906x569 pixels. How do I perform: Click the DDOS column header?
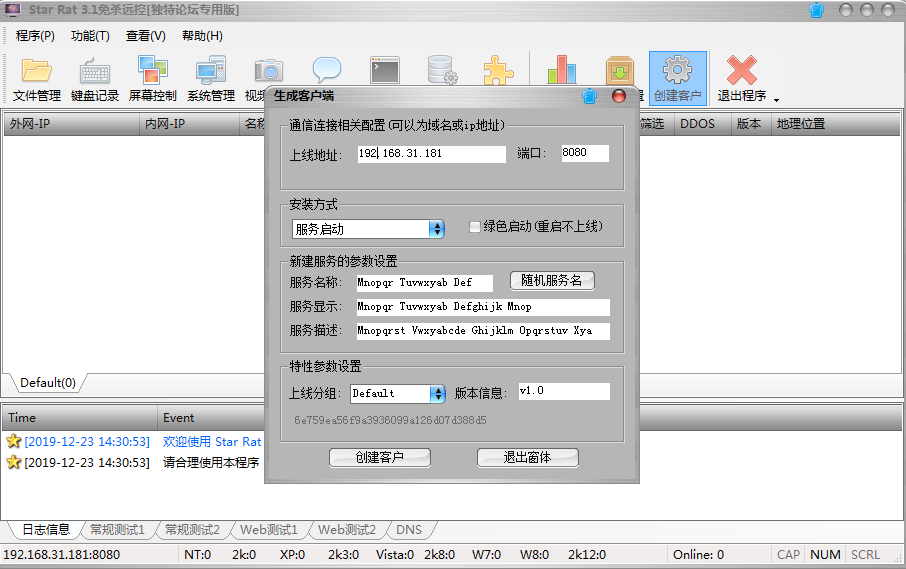(702, 124)
